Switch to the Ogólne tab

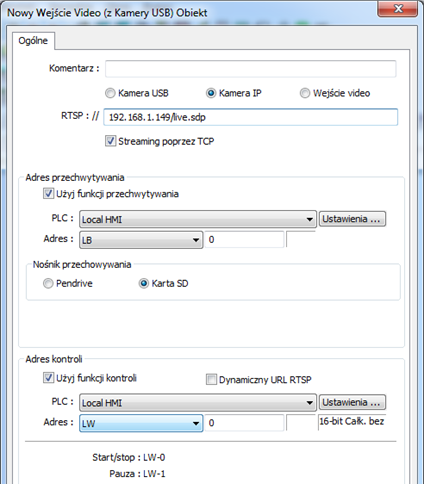pyautogui.click(x=33, y=41)
